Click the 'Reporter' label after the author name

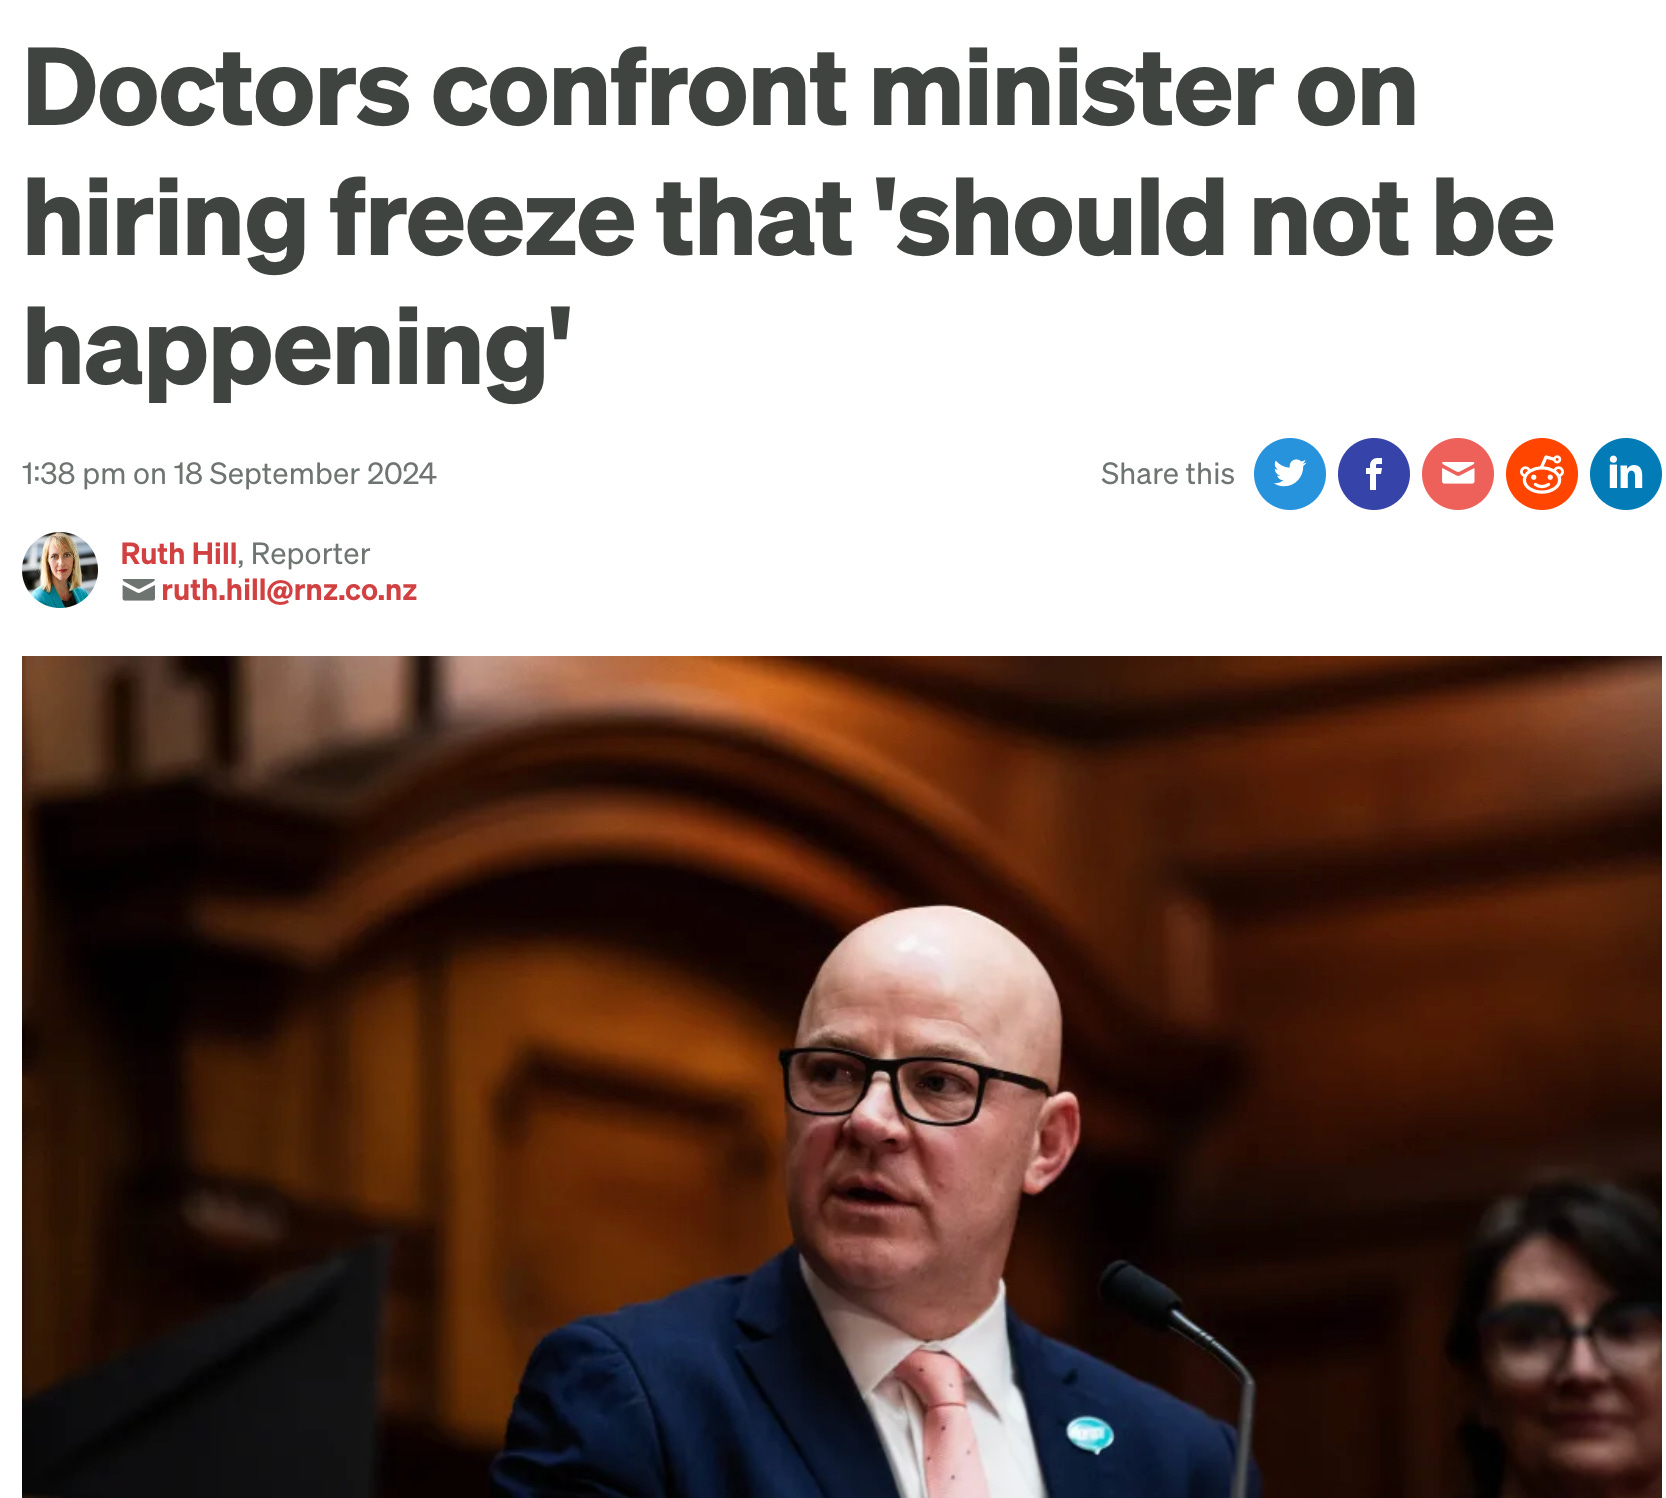(310, 553)
